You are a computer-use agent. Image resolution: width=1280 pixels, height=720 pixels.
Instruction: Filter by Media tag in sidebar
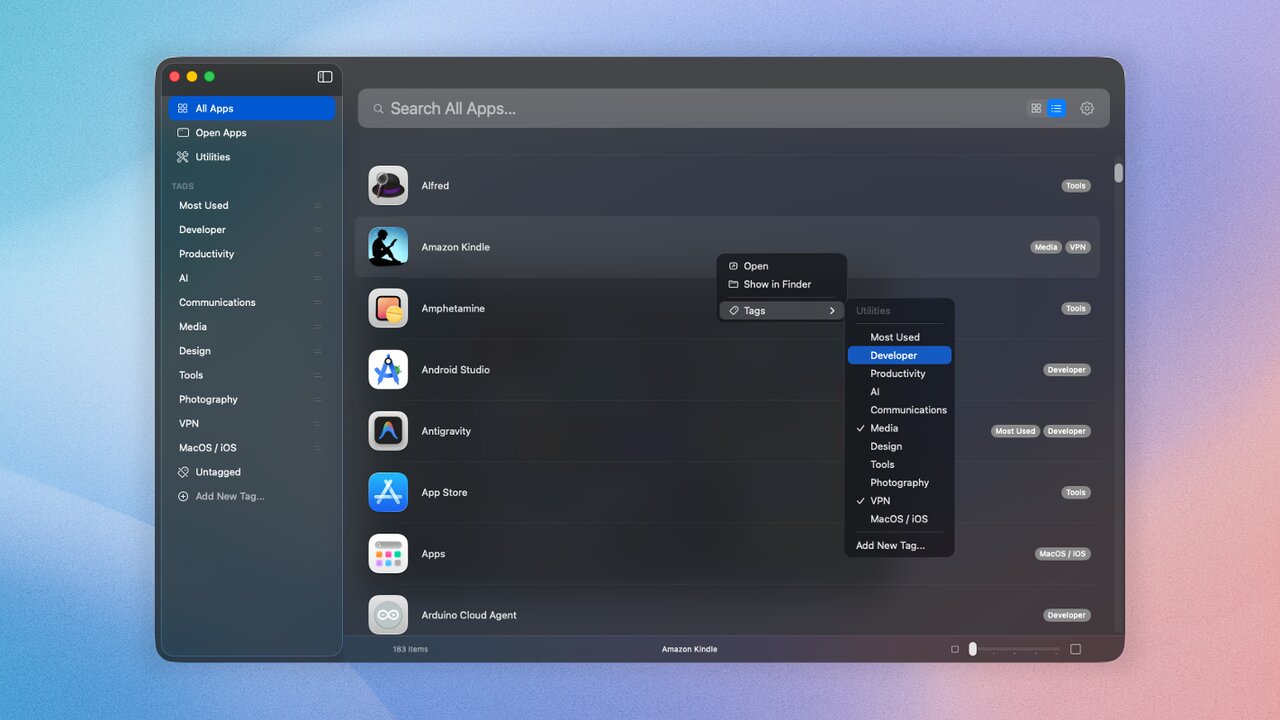coord(252,327)
